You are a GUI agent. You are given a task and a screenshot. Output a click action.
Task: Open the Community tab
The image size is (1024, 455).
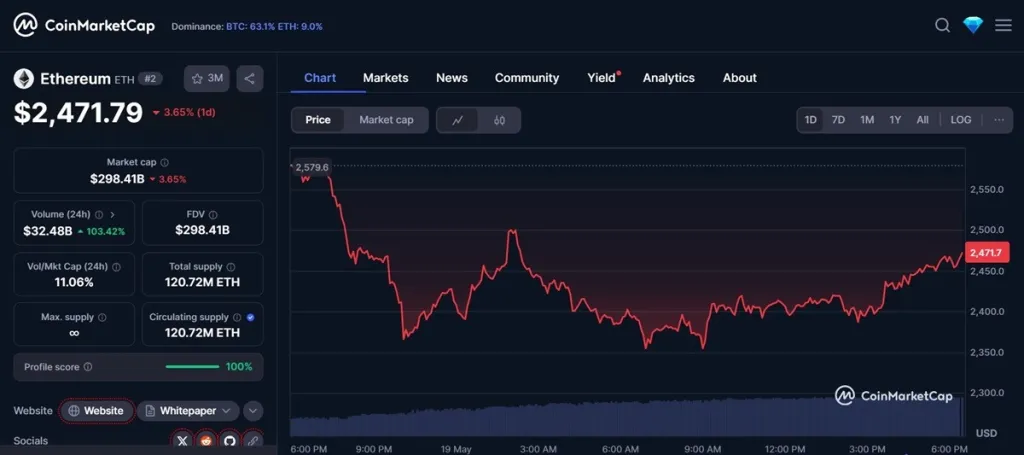click(x=527, y=78)
